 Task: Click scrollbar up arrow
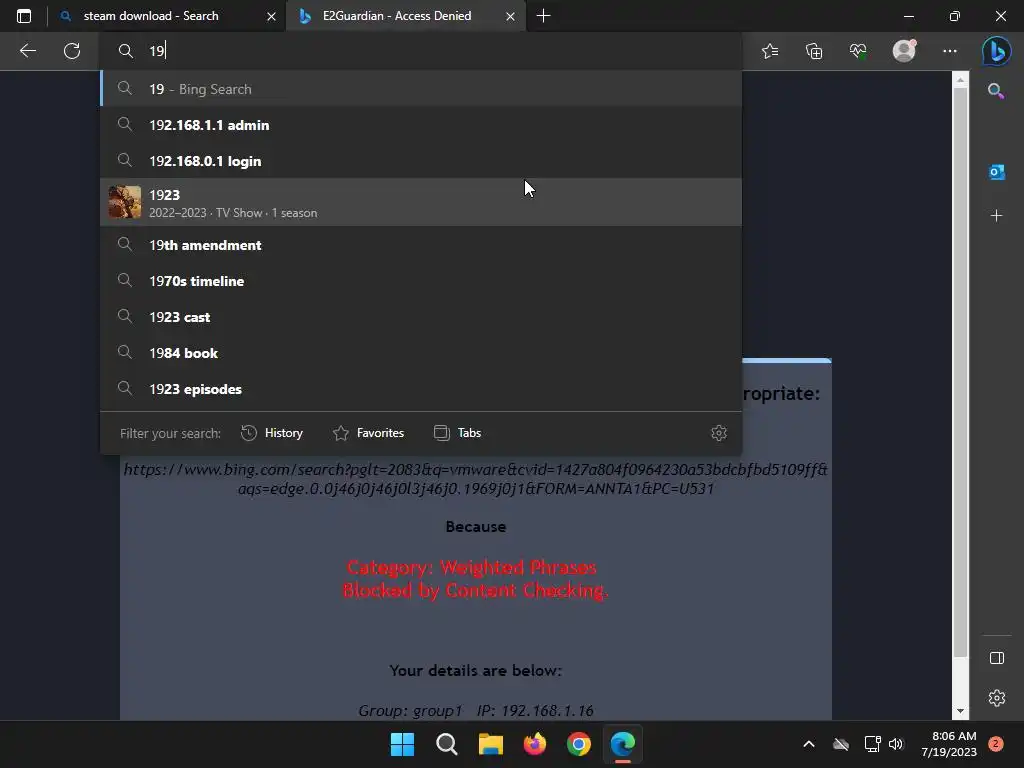(960, 80)
